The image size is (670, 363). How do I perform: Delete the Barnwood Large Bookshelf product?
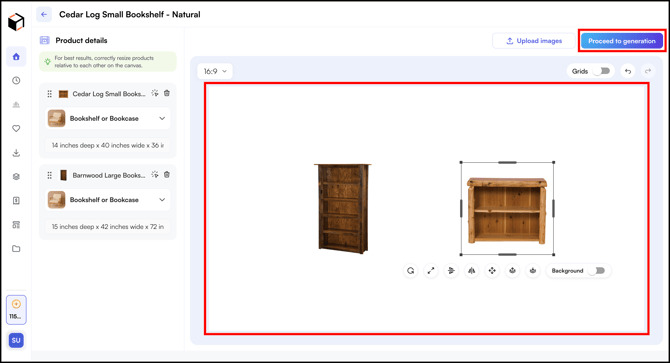[167, 174]
